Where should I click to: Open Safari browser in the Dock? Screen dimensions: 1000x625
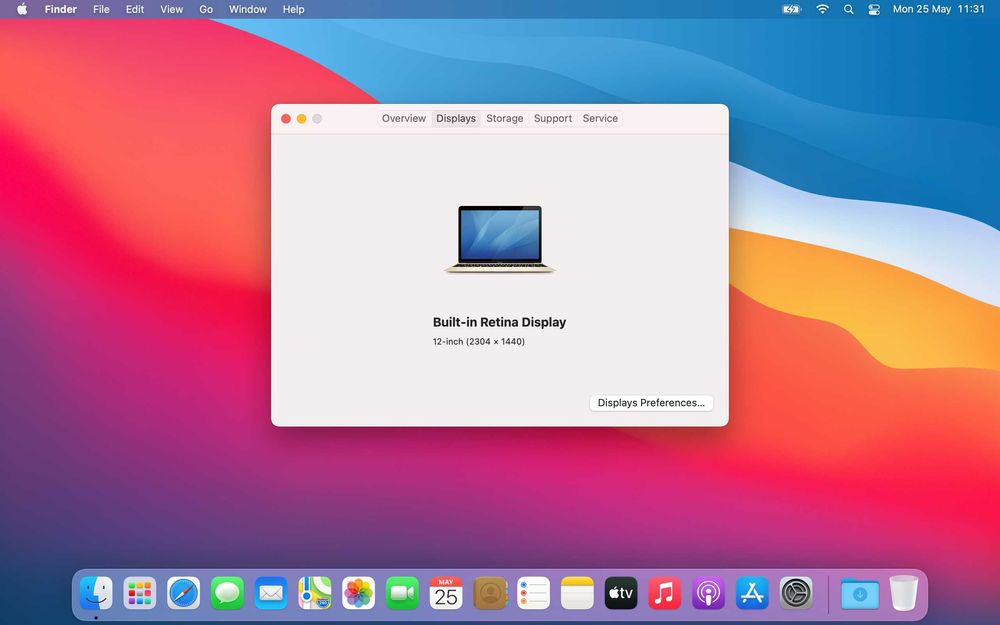(184, 593)
